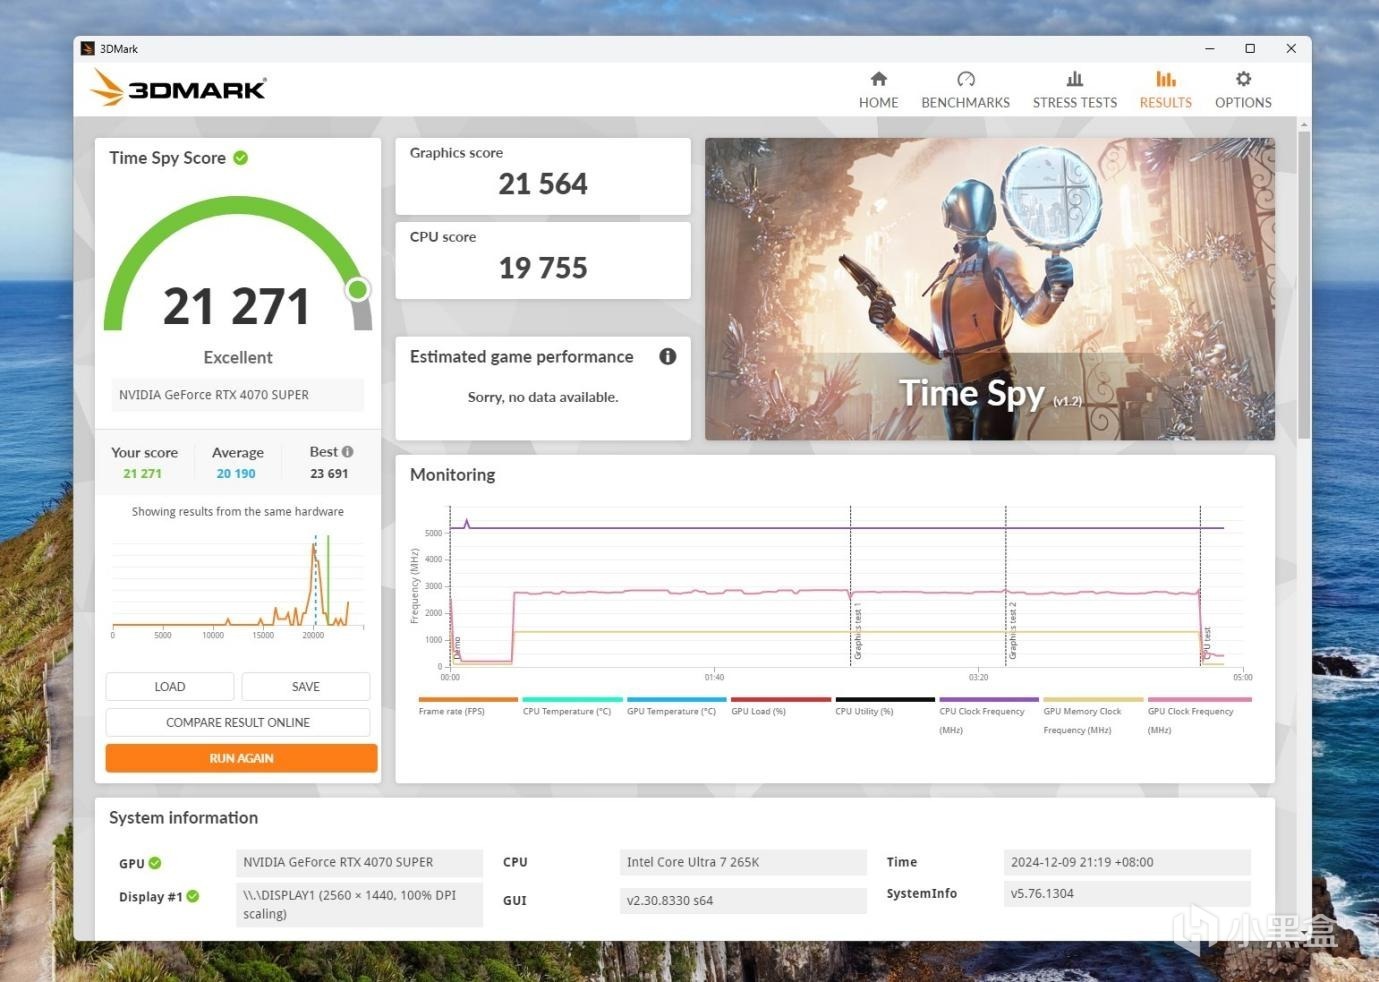Click the purple CPU Clock Frequency legend

pyautogui.click(x=989, y=716)
